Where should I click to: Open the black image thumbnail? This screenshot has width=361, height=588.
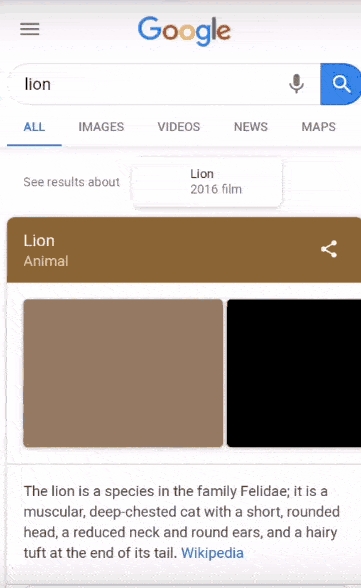[x=294, y=373]
